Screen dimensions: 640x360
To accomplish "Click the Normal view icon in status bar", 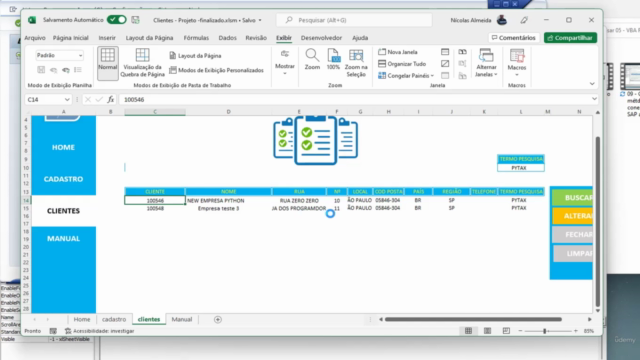I will point(468,331).
